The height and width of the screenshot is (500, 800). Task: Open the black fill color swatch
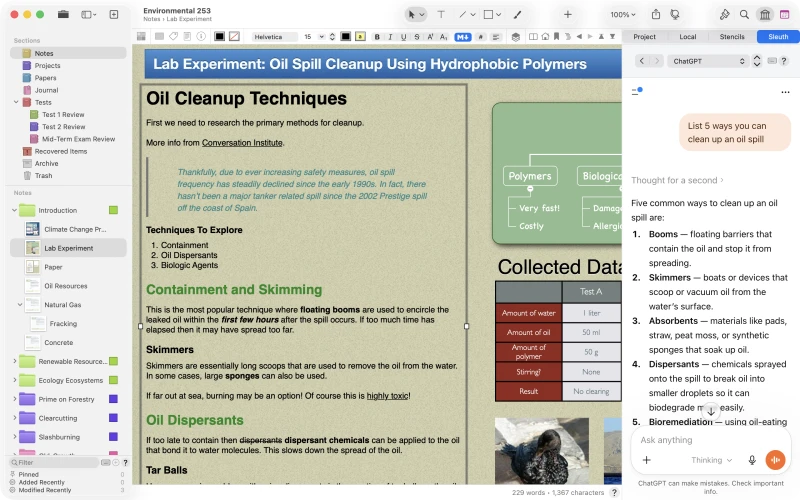click(219, 36)
